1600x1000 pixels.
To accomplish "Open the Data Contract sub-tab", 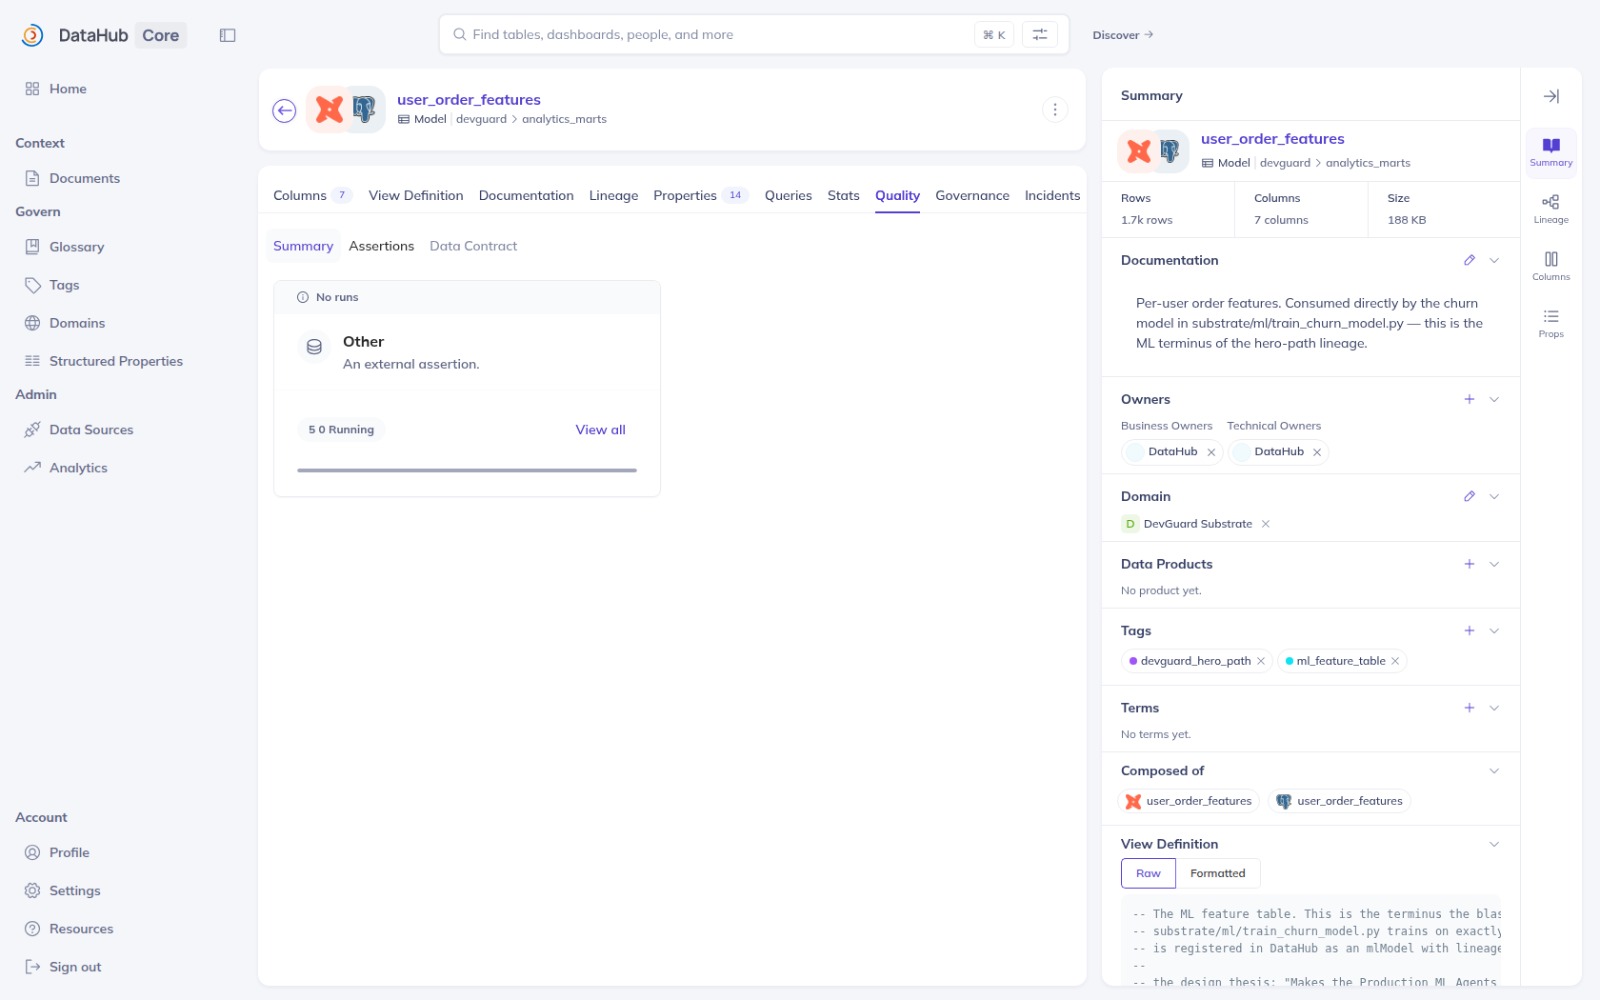I will click(x=473, y=246).
